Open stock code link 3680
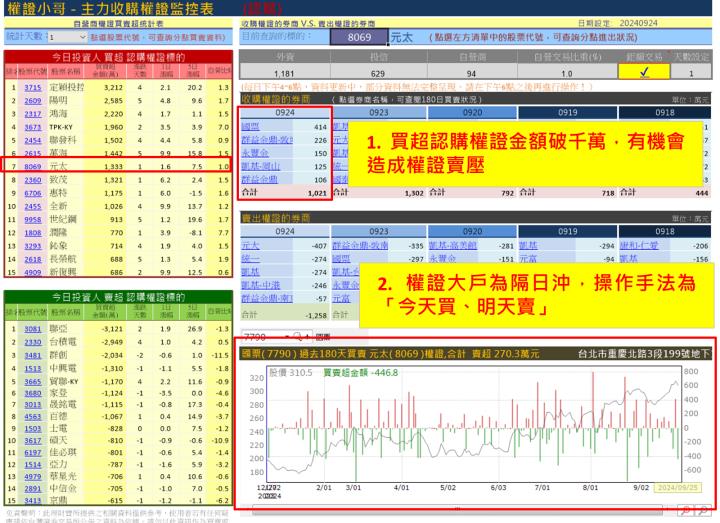Screen dimensions: 720x523 click(x=33, y=394)
